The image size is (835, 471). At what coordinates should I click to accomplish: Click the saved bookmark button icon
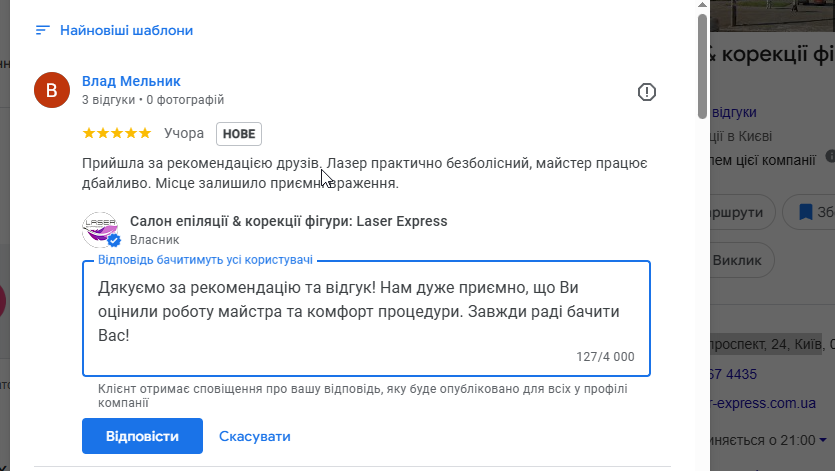804,212
